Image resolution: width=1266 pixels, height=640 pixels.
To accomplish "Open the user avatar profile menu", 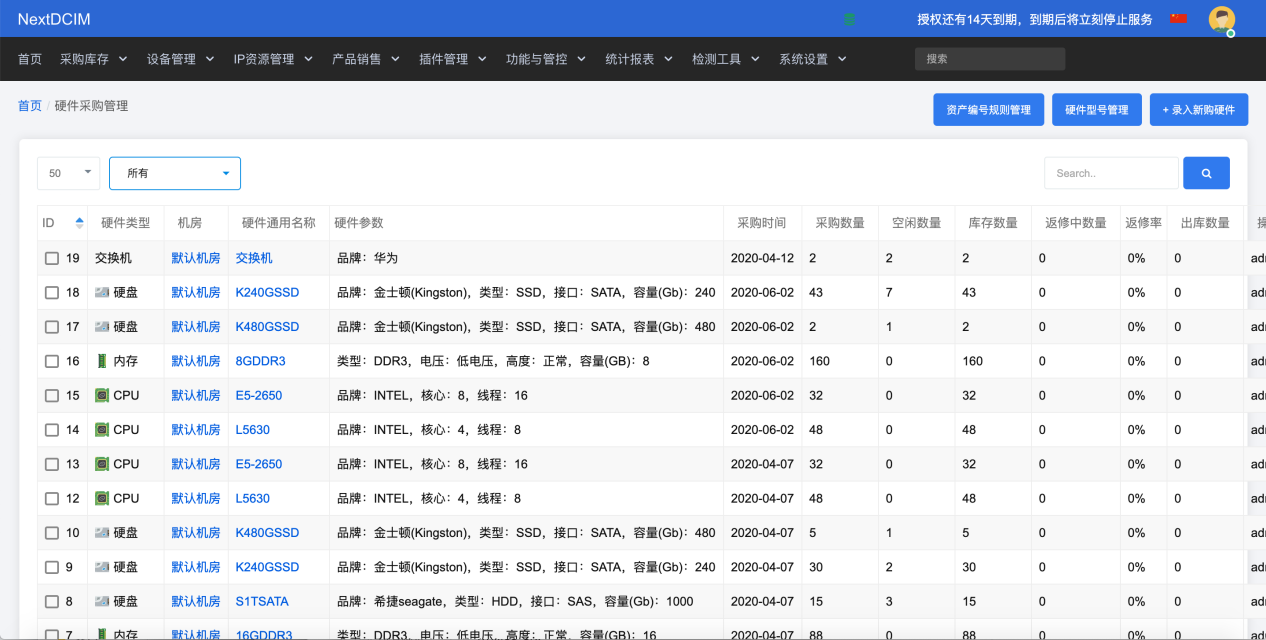I will click(x=1221, y=19).
